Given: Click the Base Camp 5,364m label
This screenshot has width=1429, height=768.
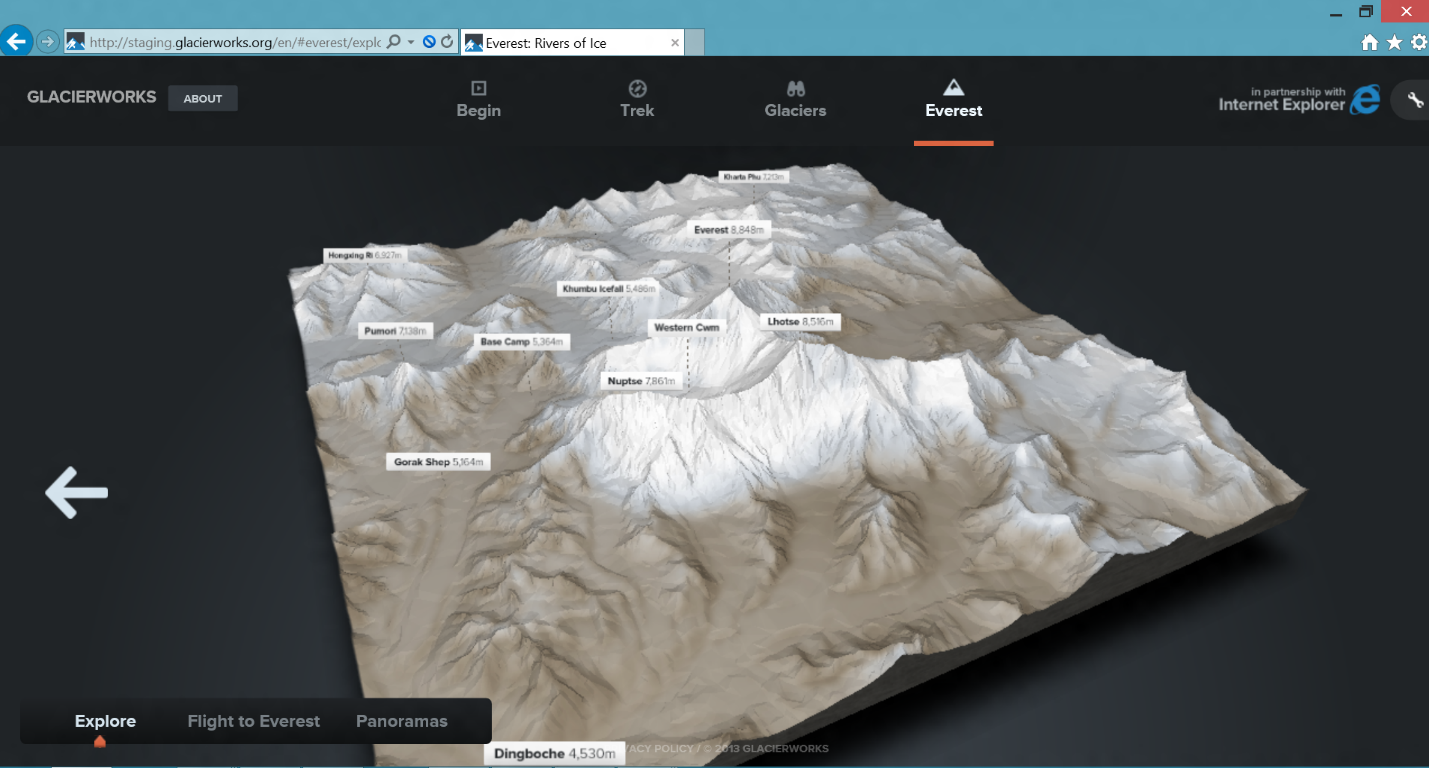Looking at the screenshot, I should pyautogui.click(x=522, y=342).
